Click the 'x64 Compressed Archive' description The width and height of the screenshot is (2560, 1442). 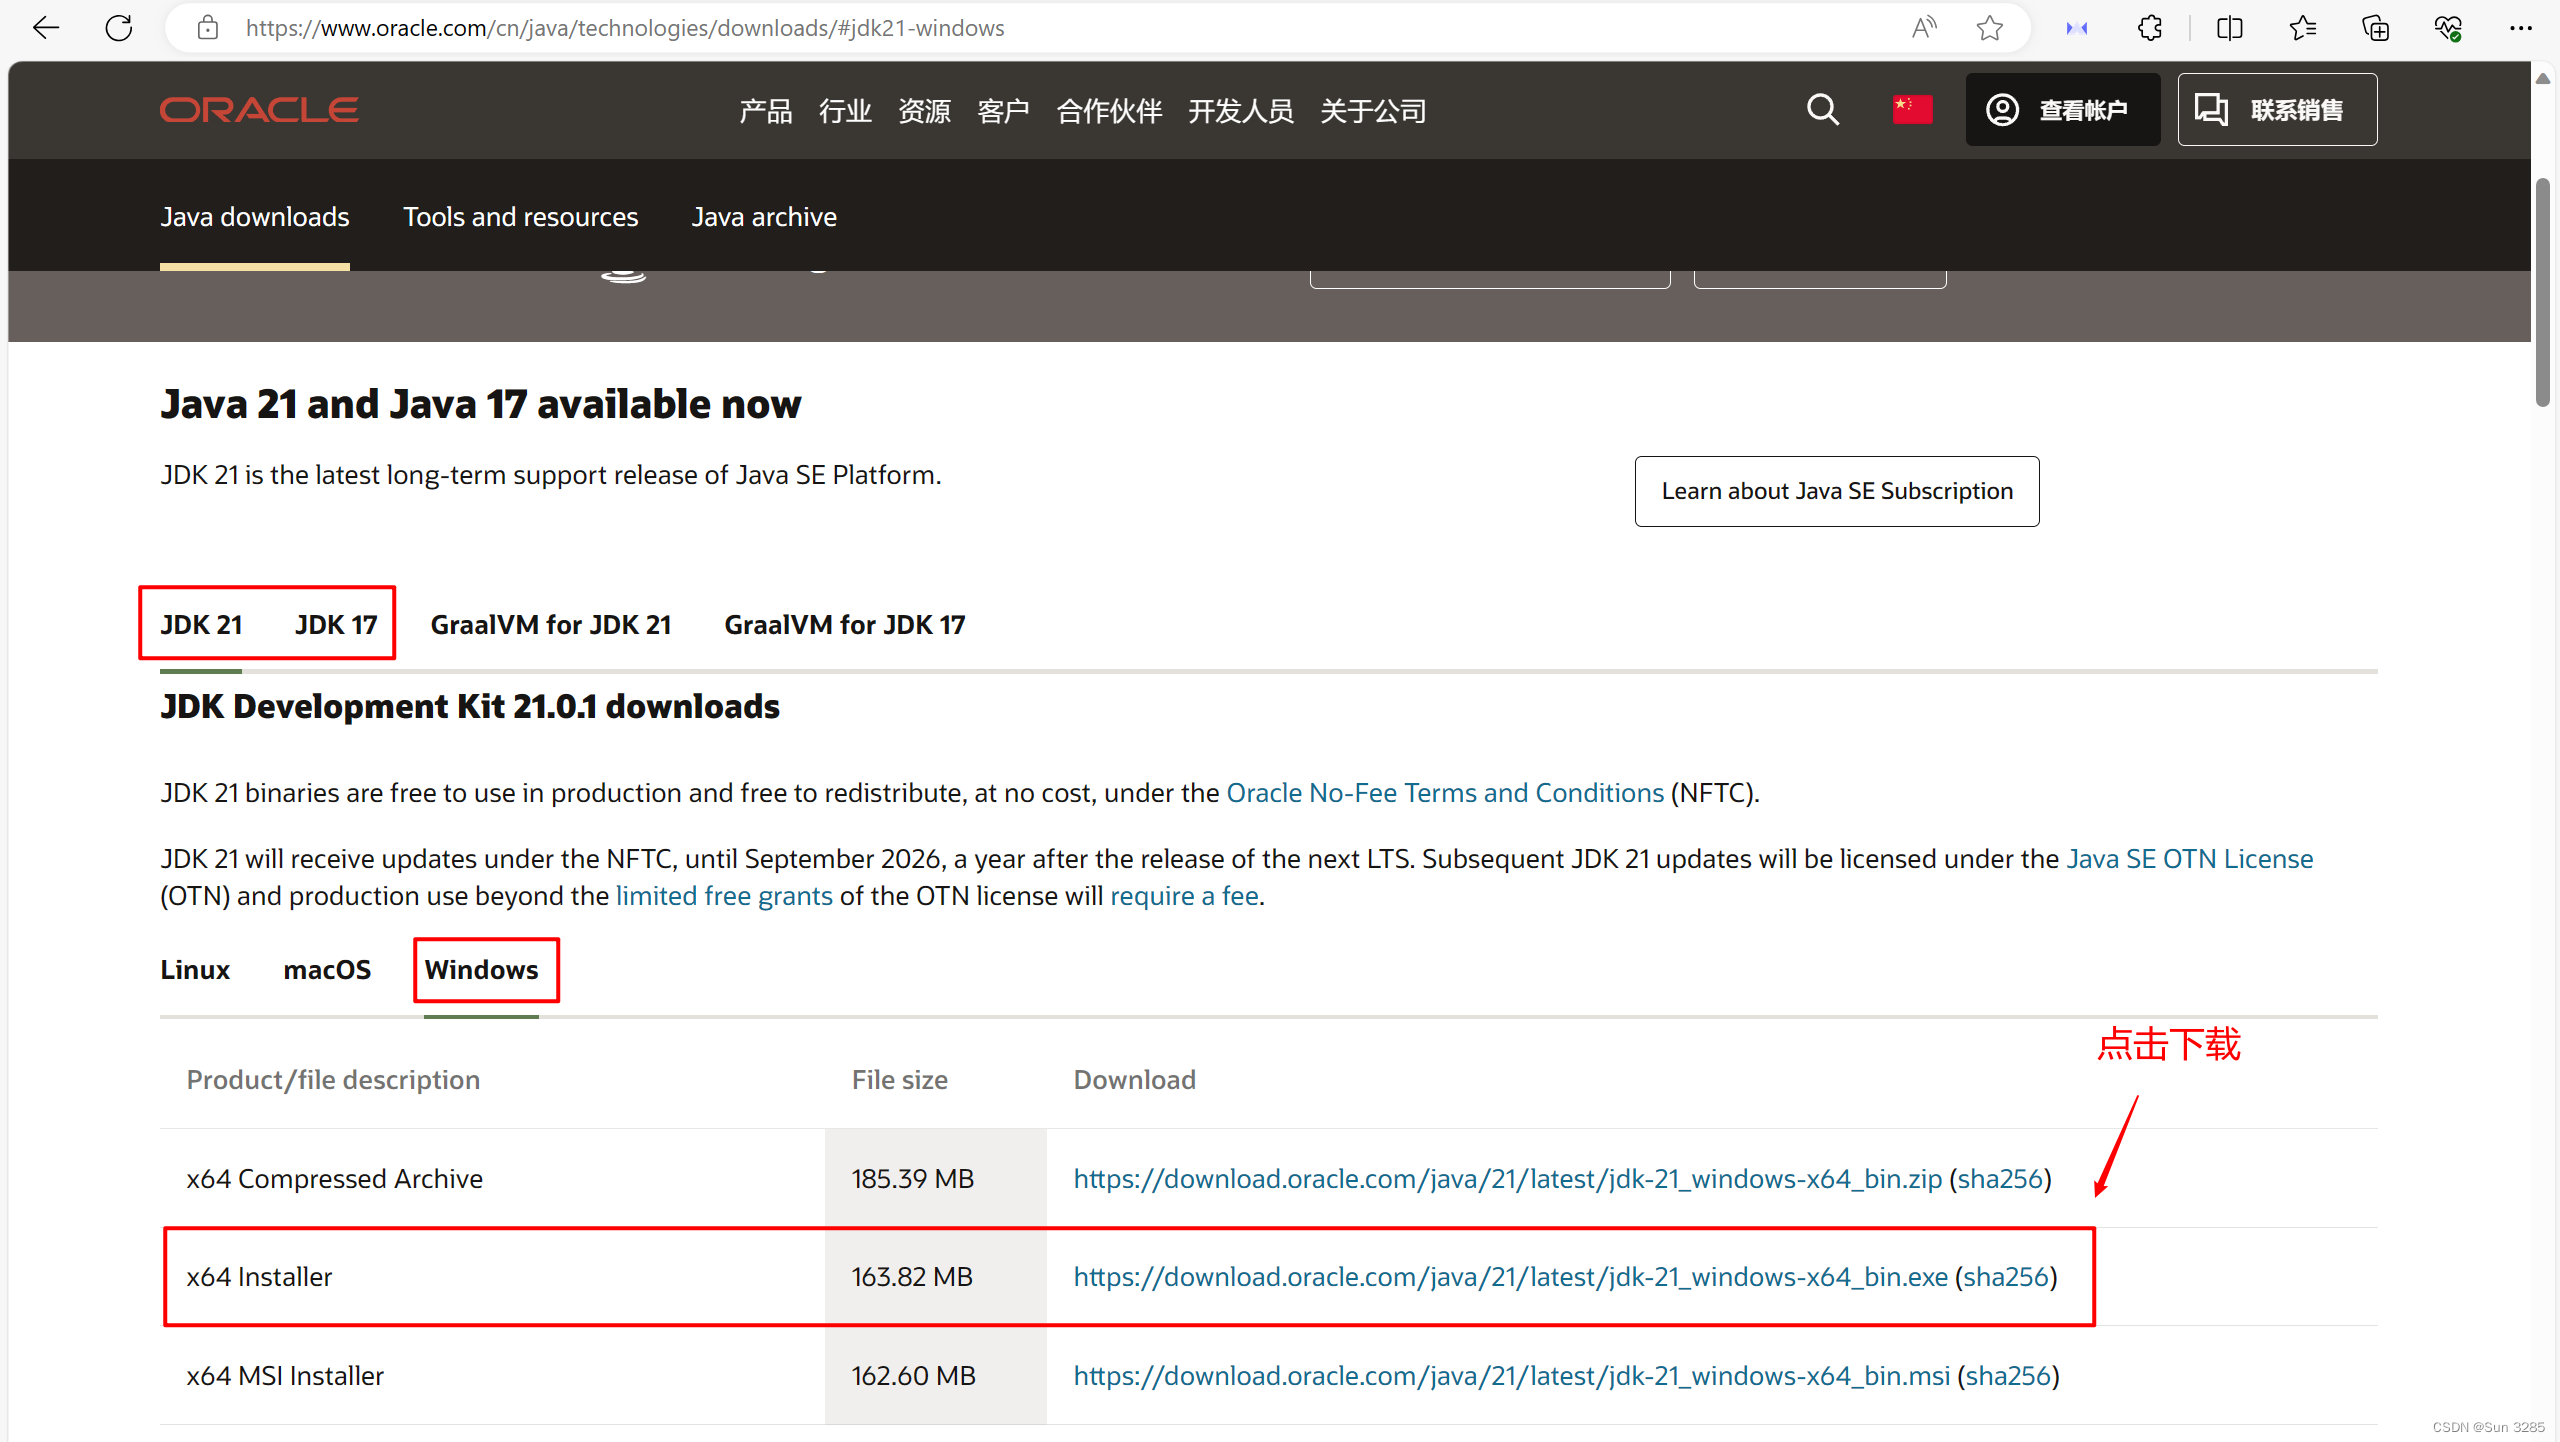click(x=334, y=1179)
